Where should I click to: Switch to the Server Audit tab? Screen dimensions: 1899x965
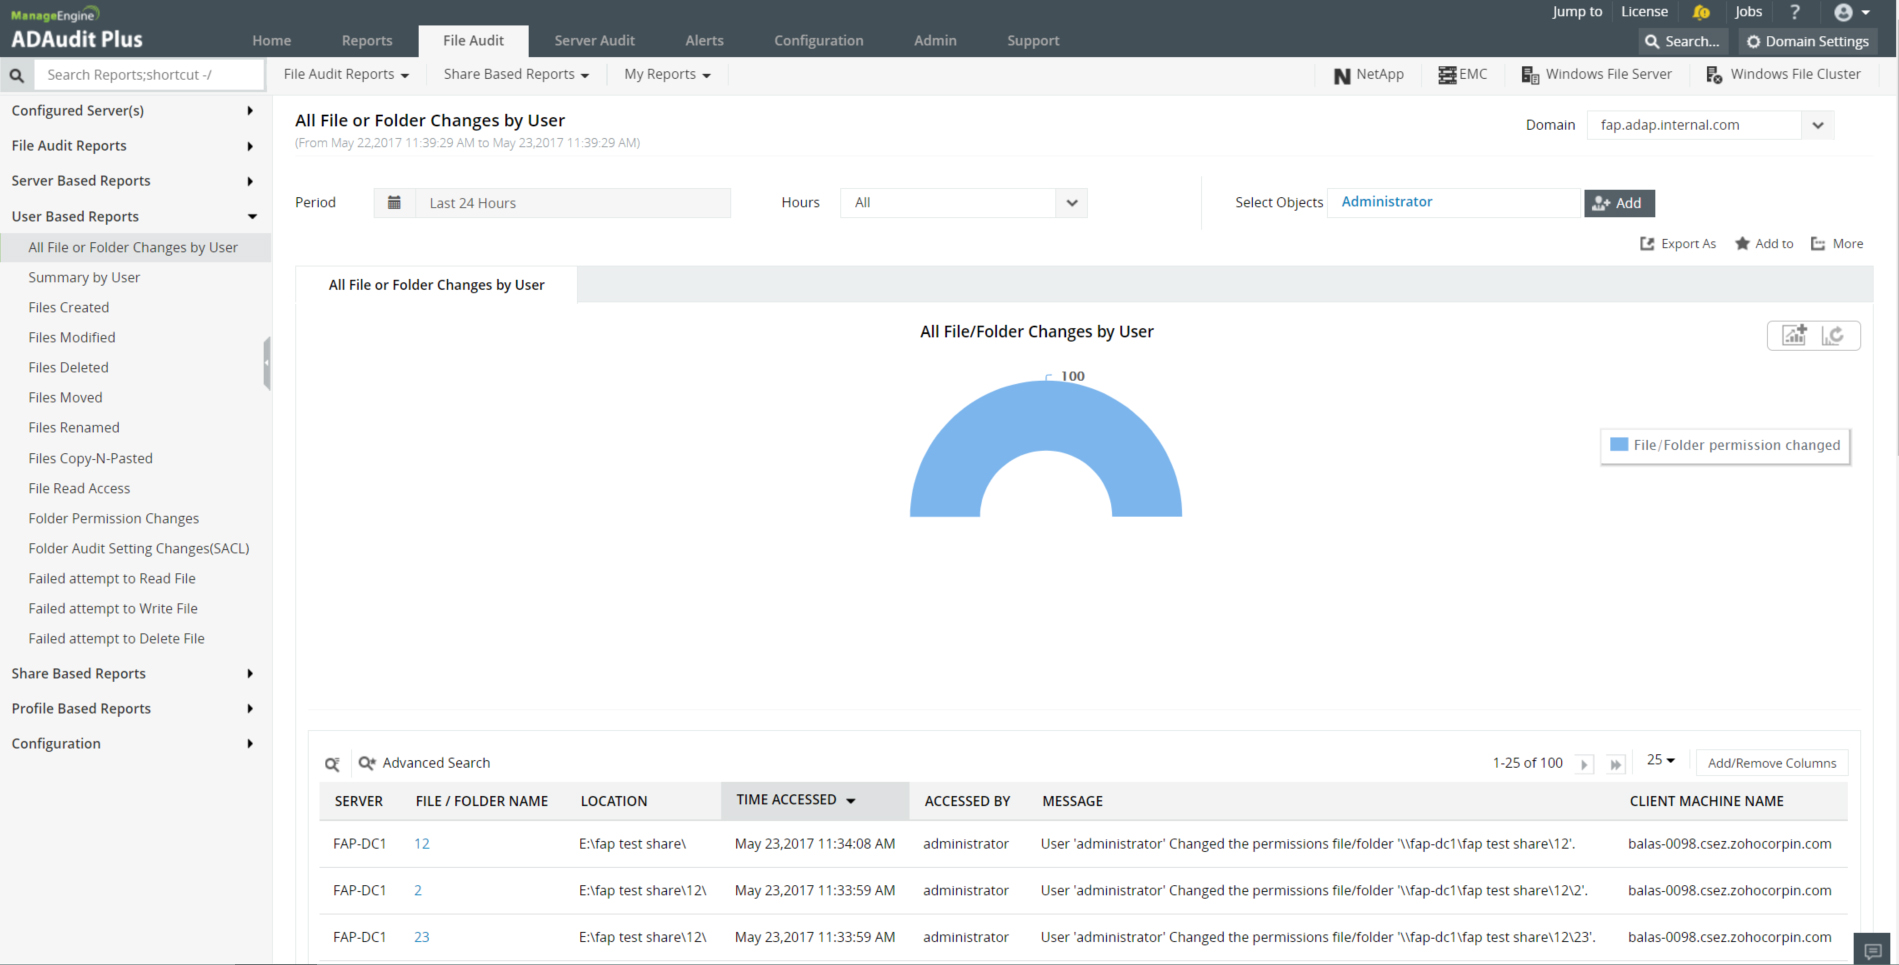coord(594,41)
